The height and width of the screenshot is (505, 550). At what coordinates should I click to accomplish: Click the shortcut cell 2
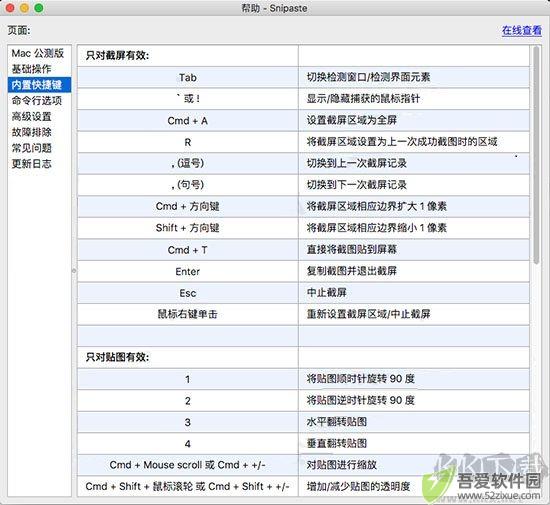[188, 401]
